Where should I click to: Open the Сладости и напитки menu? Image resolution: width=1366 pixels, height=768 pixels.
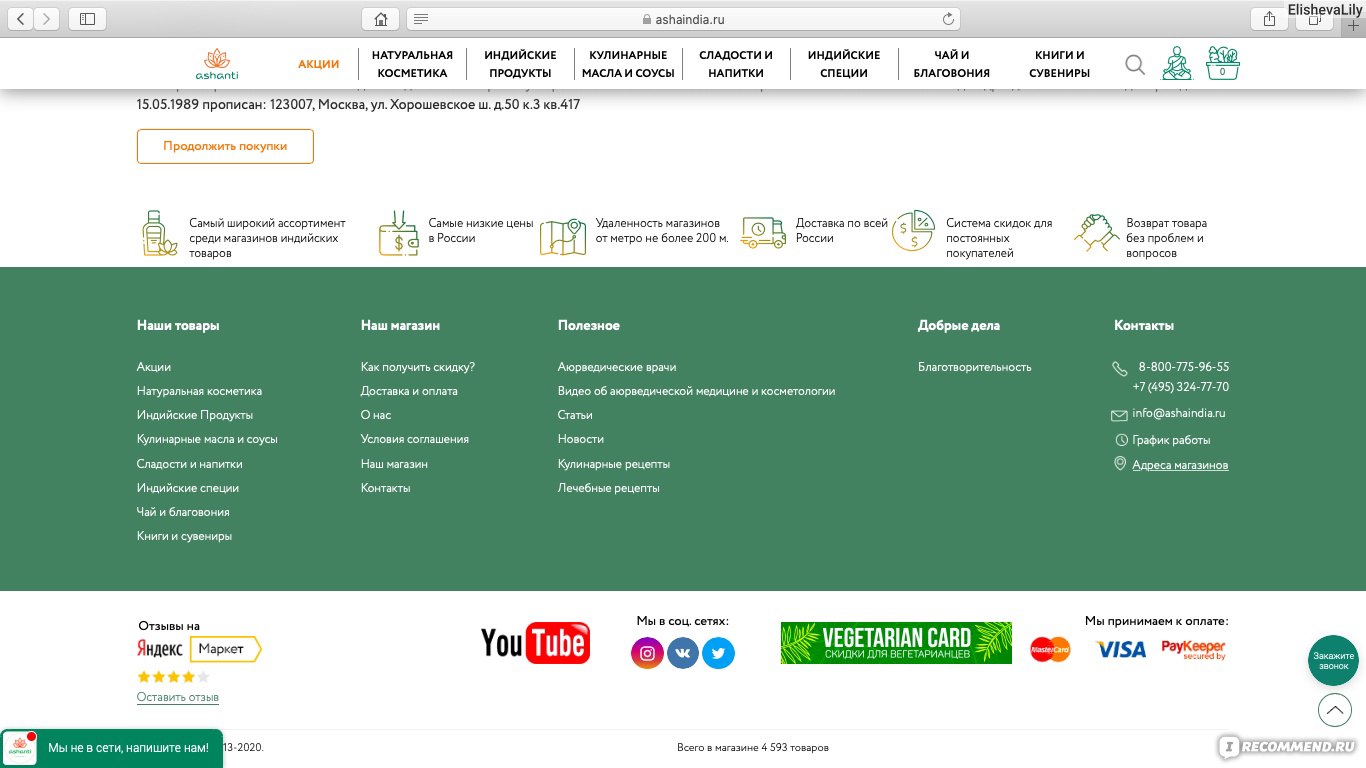[x=736, y=64]
